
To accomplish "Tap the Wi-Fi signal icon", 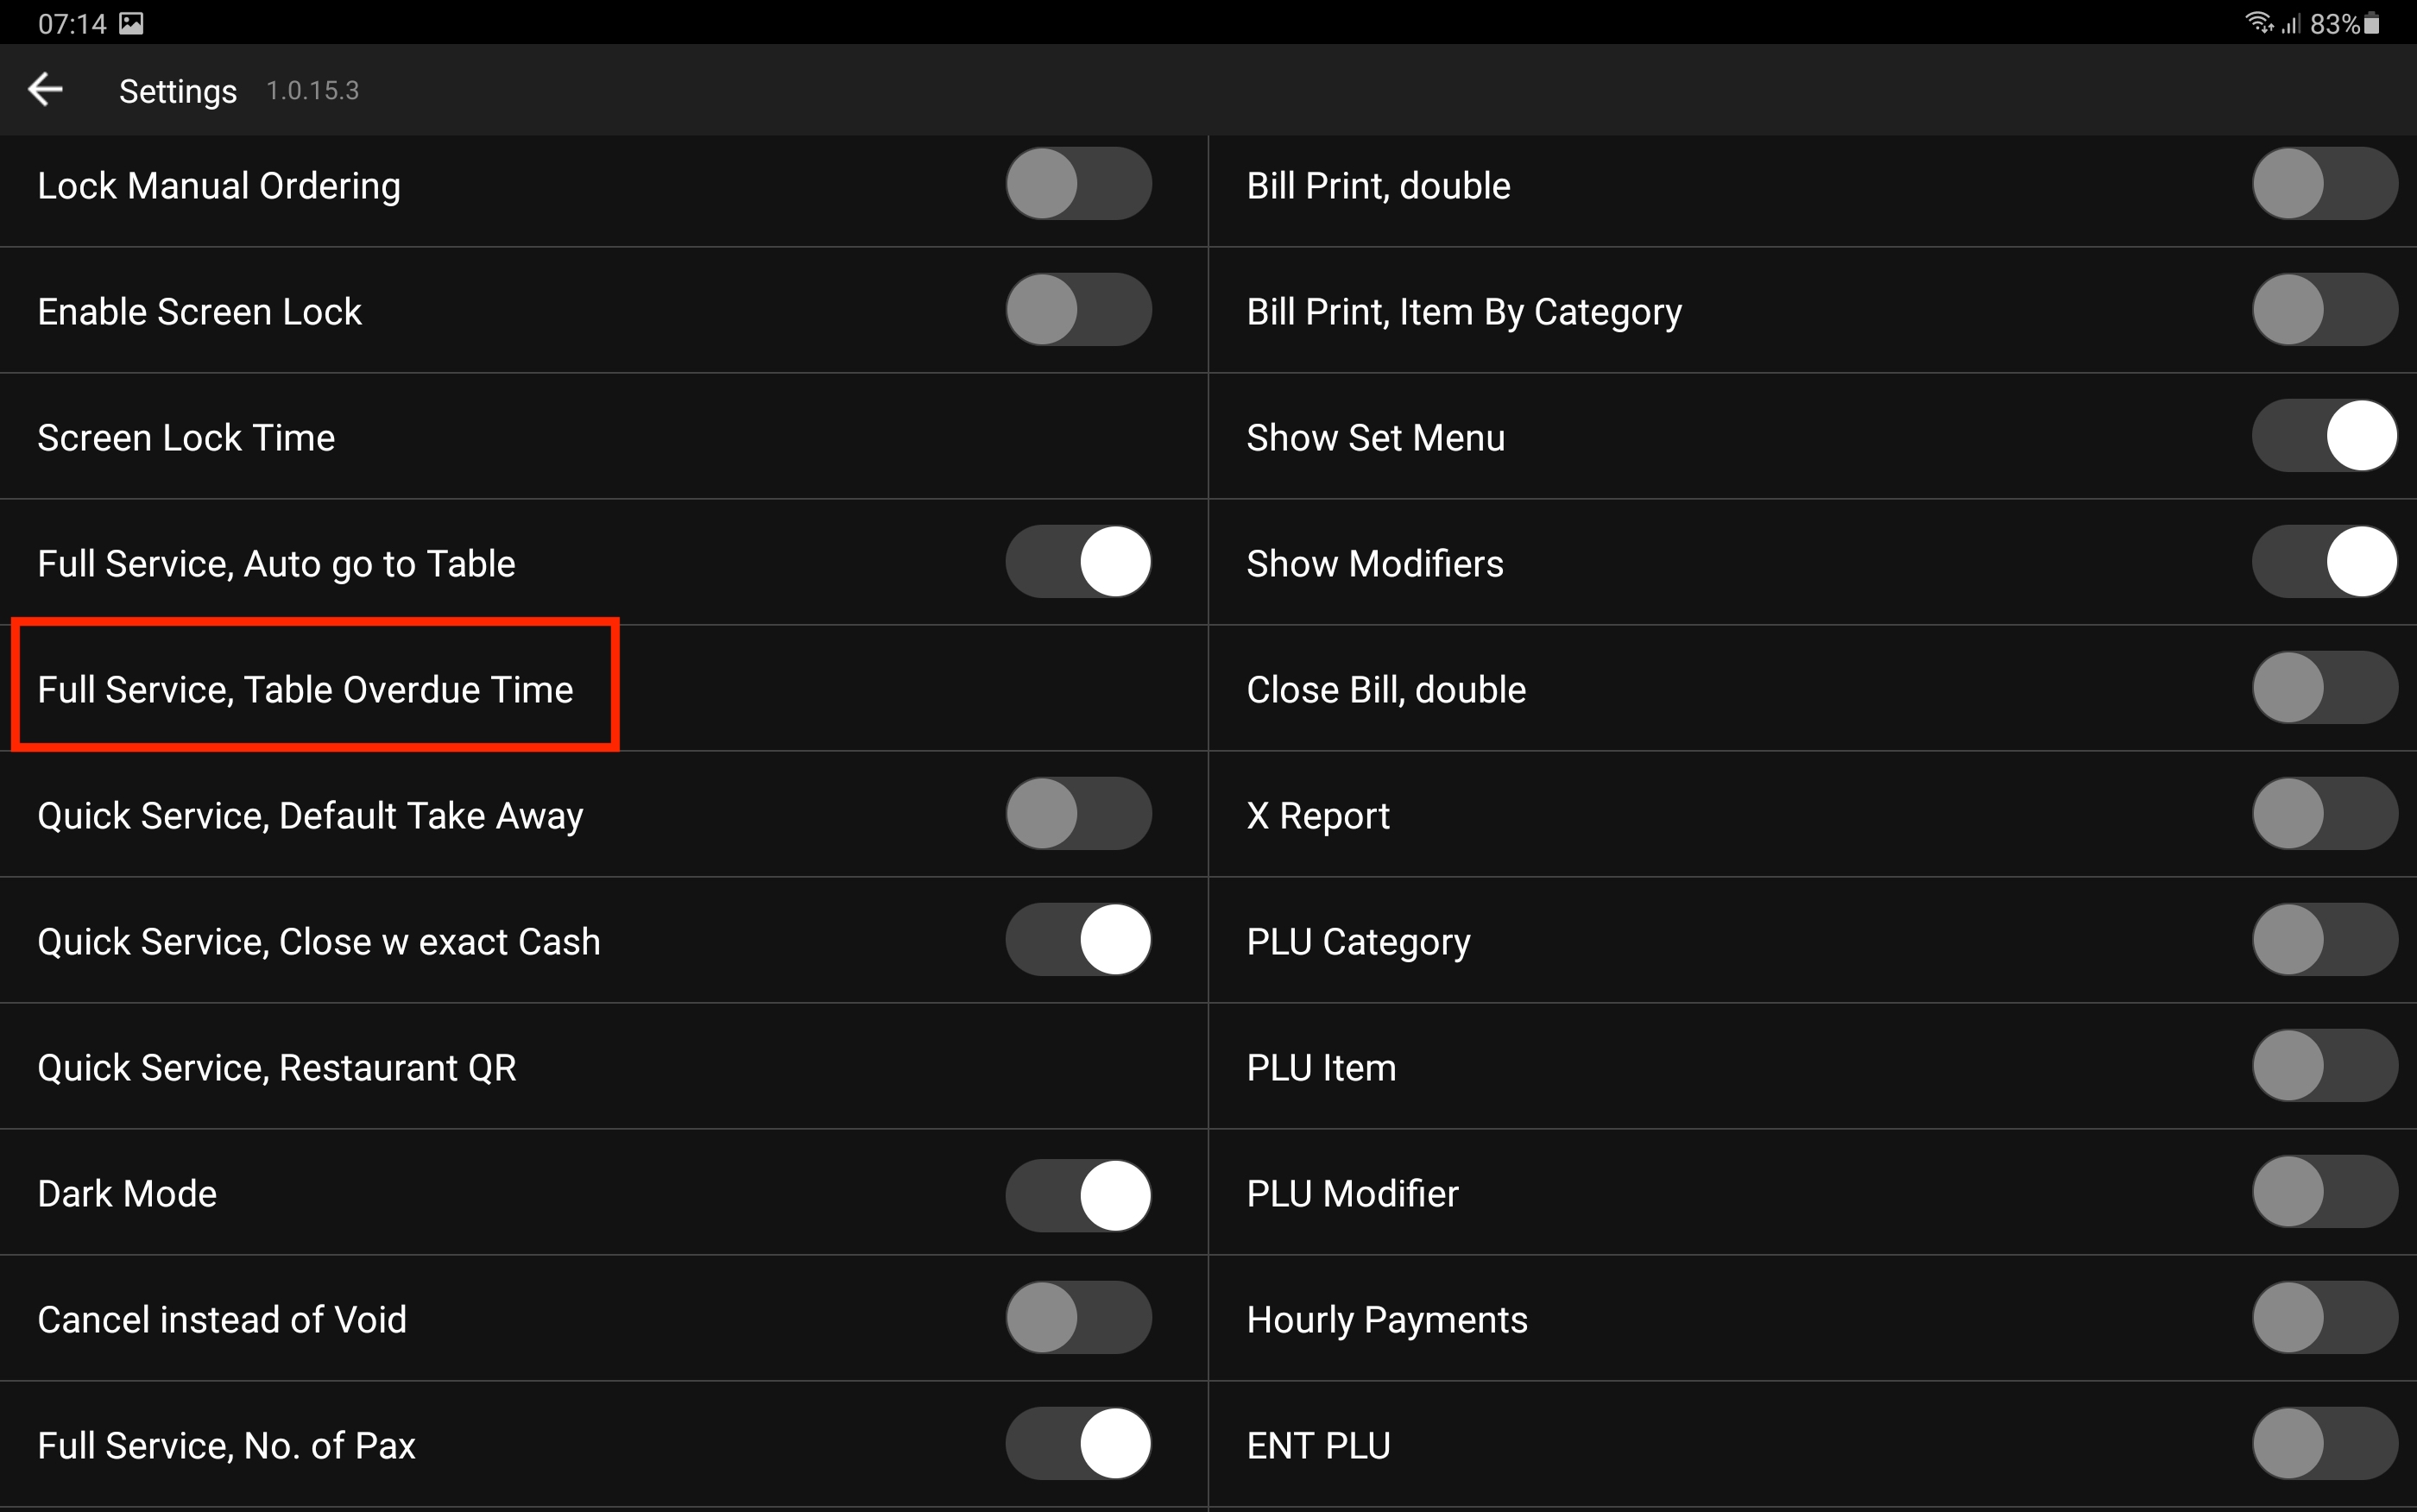I will tap(2258, 22).
